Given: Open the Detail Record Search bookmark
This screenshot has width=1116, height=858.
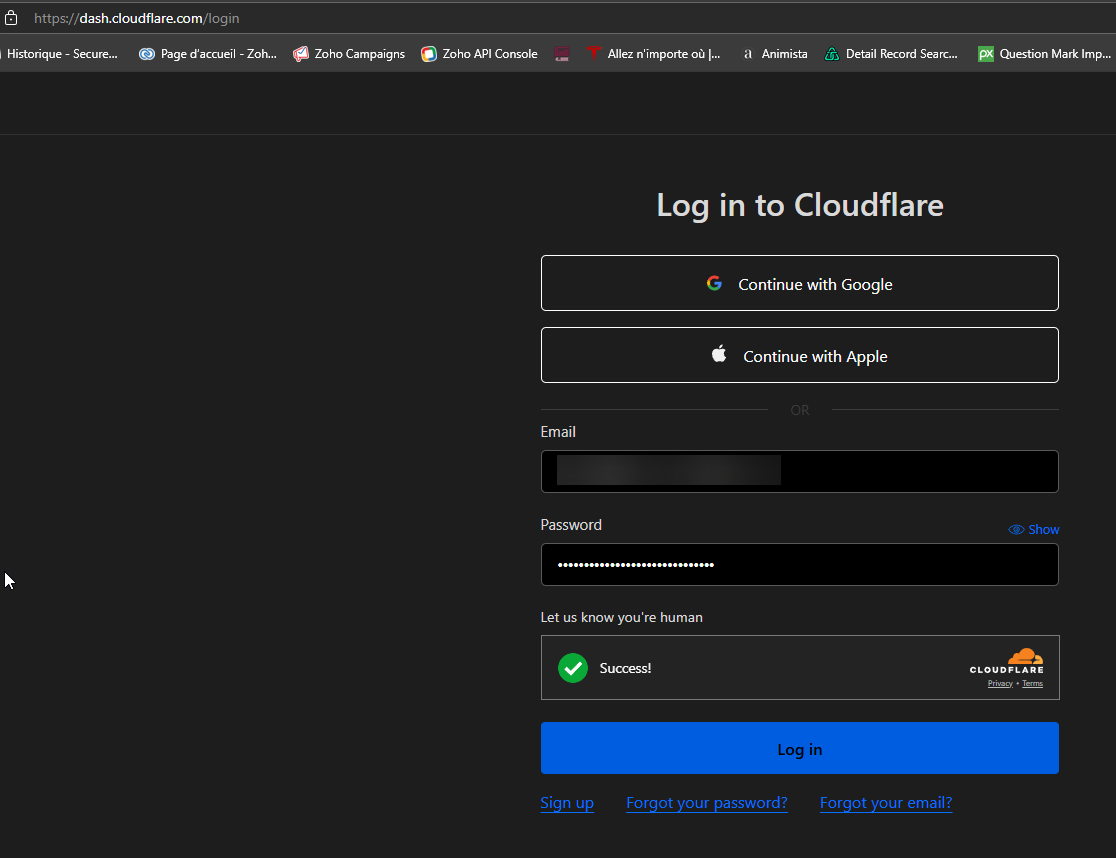Looking at the screenshot, I should click(x=891, y=53).
